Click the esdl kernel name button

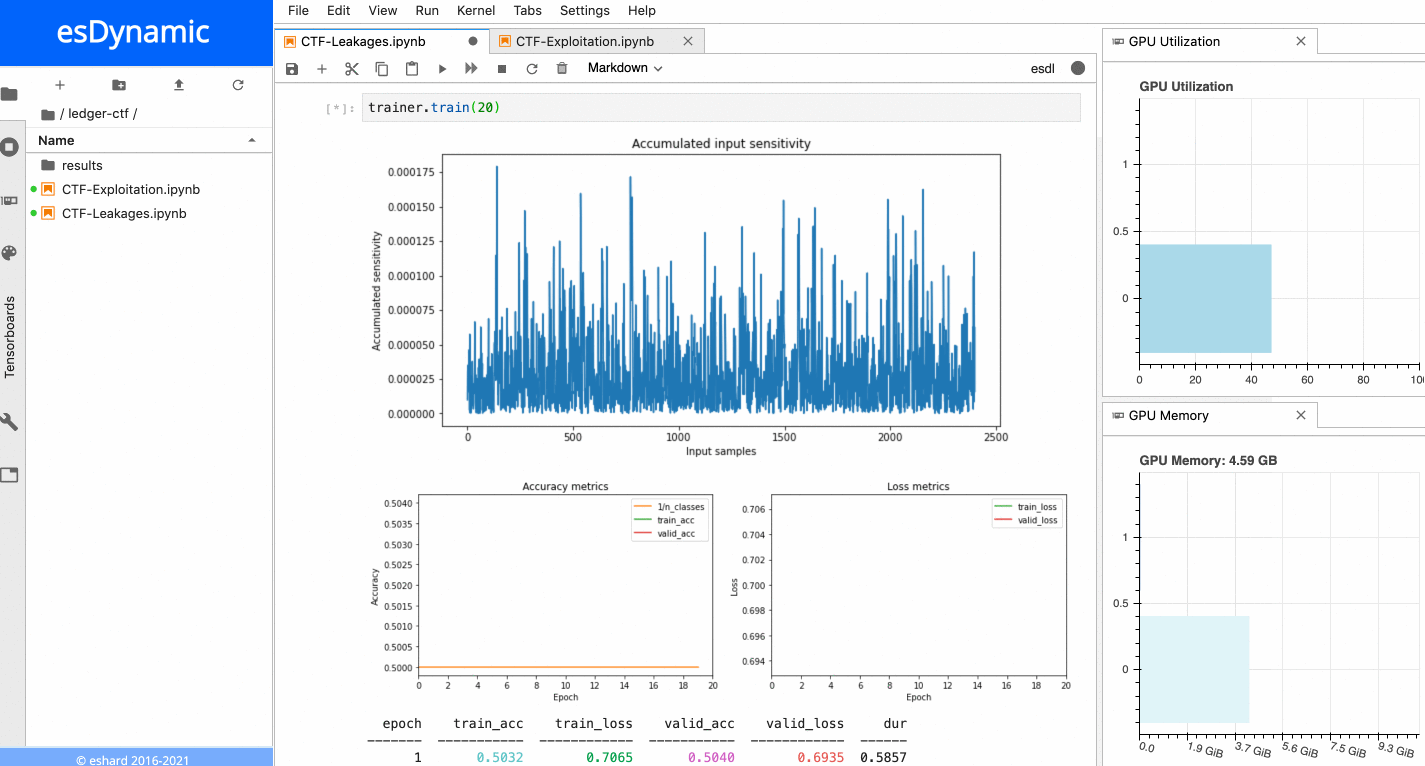(1042, 69)
